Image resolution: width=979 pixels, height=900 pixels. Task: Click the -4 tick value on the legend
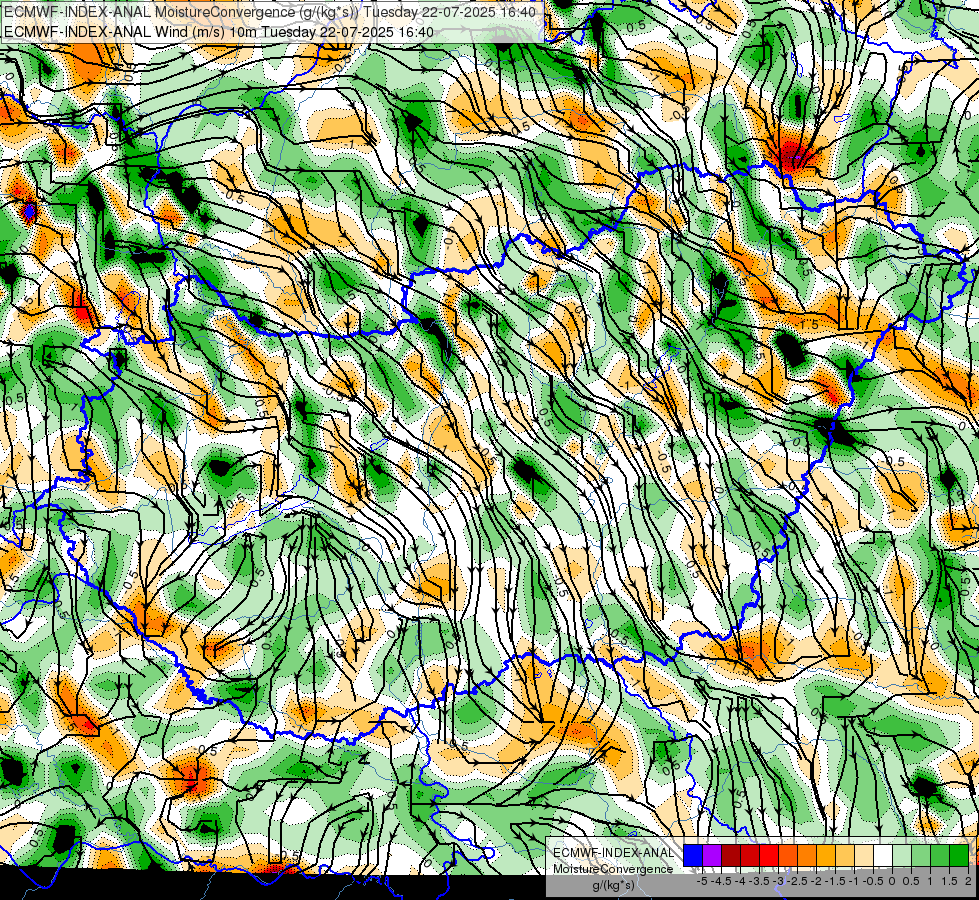tap(740, 881)
